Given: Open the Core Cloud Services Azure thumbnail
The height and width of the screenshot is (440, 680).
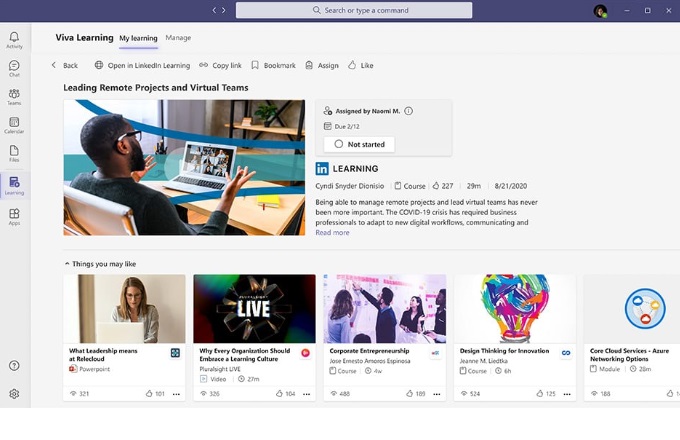Looking at the screenshot, I should pyautogui.click(x=632, y=309).
